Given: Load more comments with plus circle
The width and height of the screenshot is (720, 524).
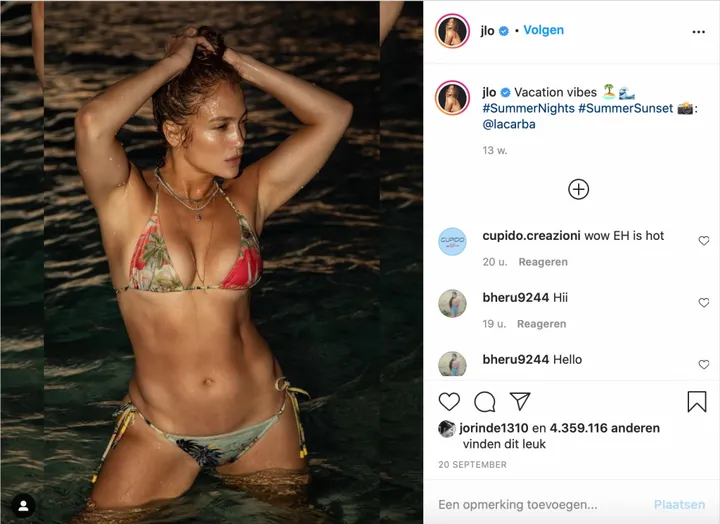Looking at the screenshot, I should (x=579, y=189).
